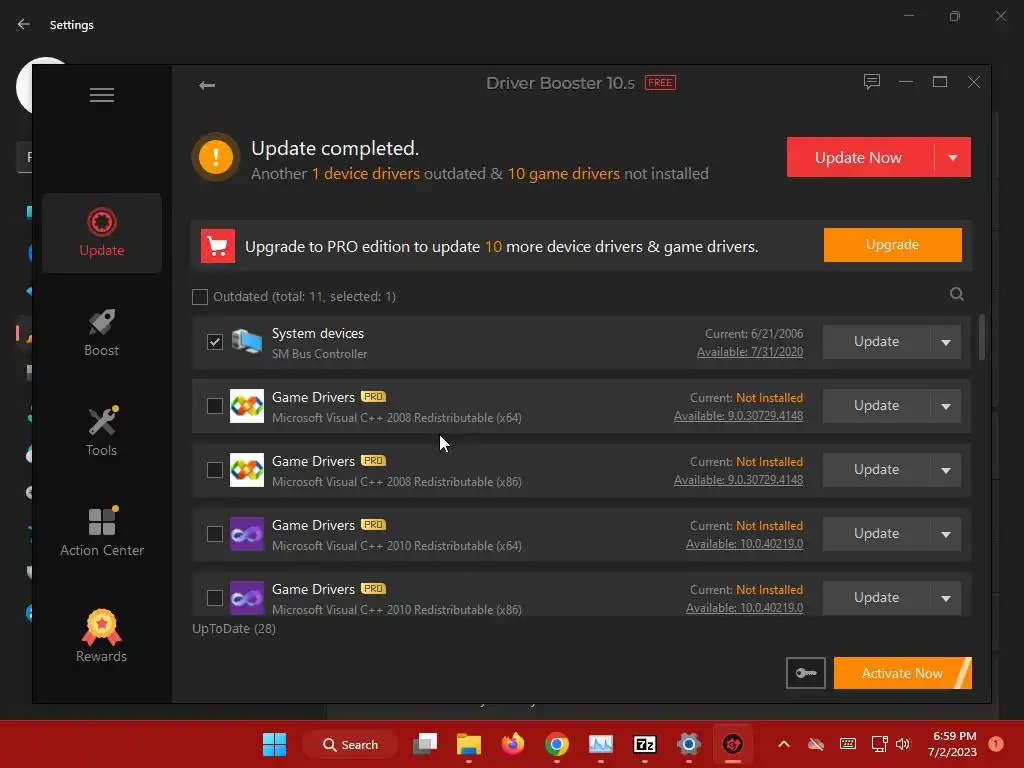Update Visual C++ 2008 Redistributable (x64)
This screenshot has height=768, width=1024.
[876, 406]
